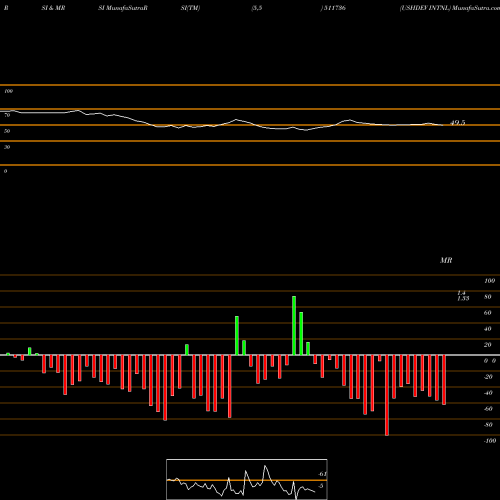
Task: Click the RSI axis label 0
Action: pyautogui.click(x=5, y=171)
